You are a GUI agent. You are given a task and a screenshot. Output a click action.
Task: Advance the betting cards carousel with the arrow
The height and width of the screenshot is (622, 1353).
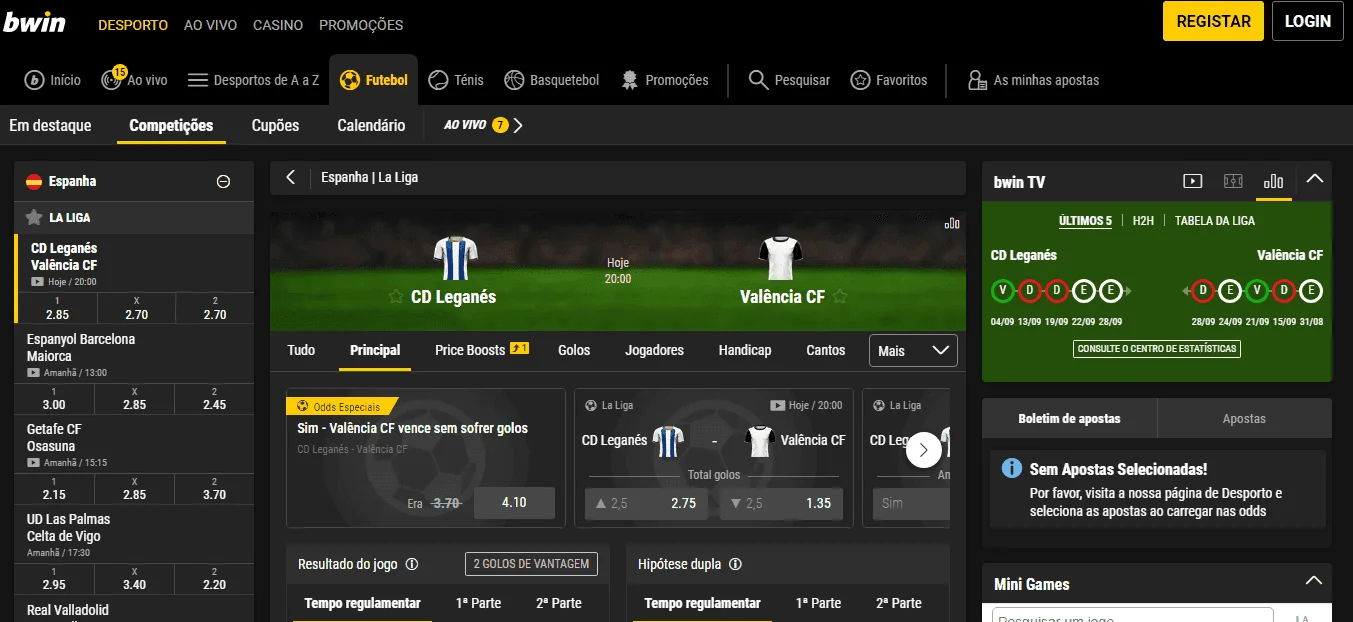tap(923, 450)
